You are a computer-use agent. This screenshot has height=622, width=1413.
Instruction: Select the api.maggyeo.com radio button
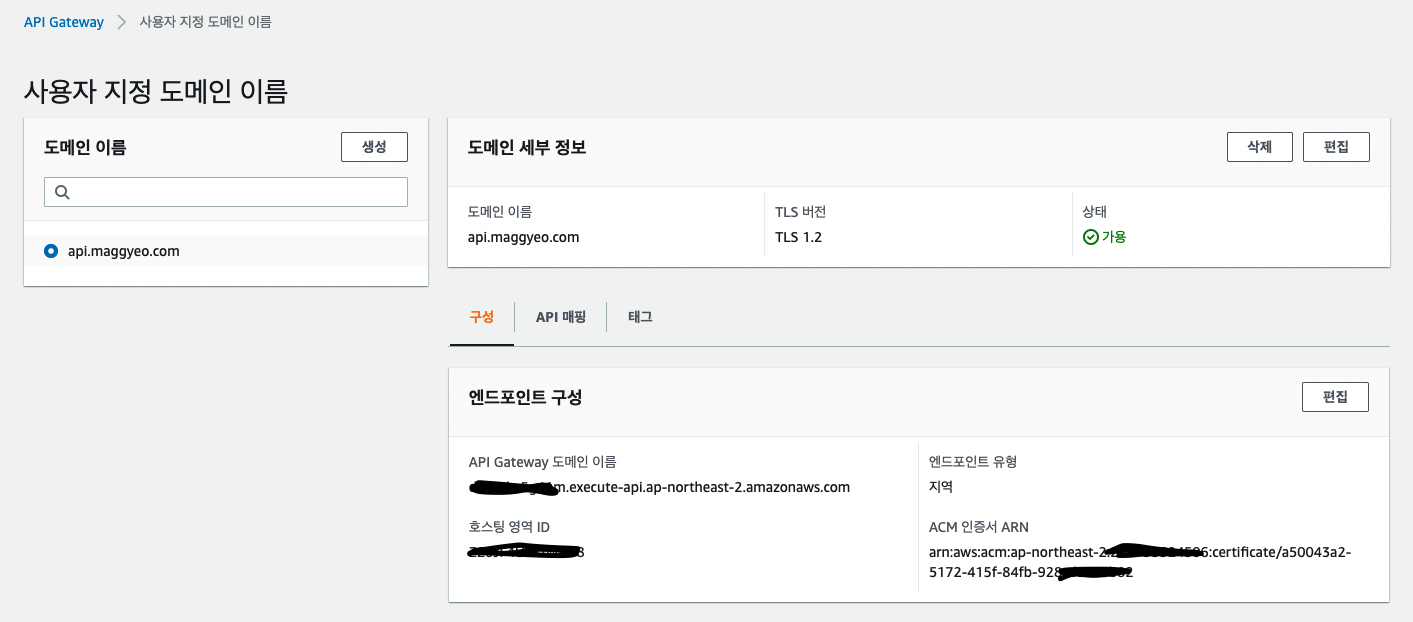point(51,252)
